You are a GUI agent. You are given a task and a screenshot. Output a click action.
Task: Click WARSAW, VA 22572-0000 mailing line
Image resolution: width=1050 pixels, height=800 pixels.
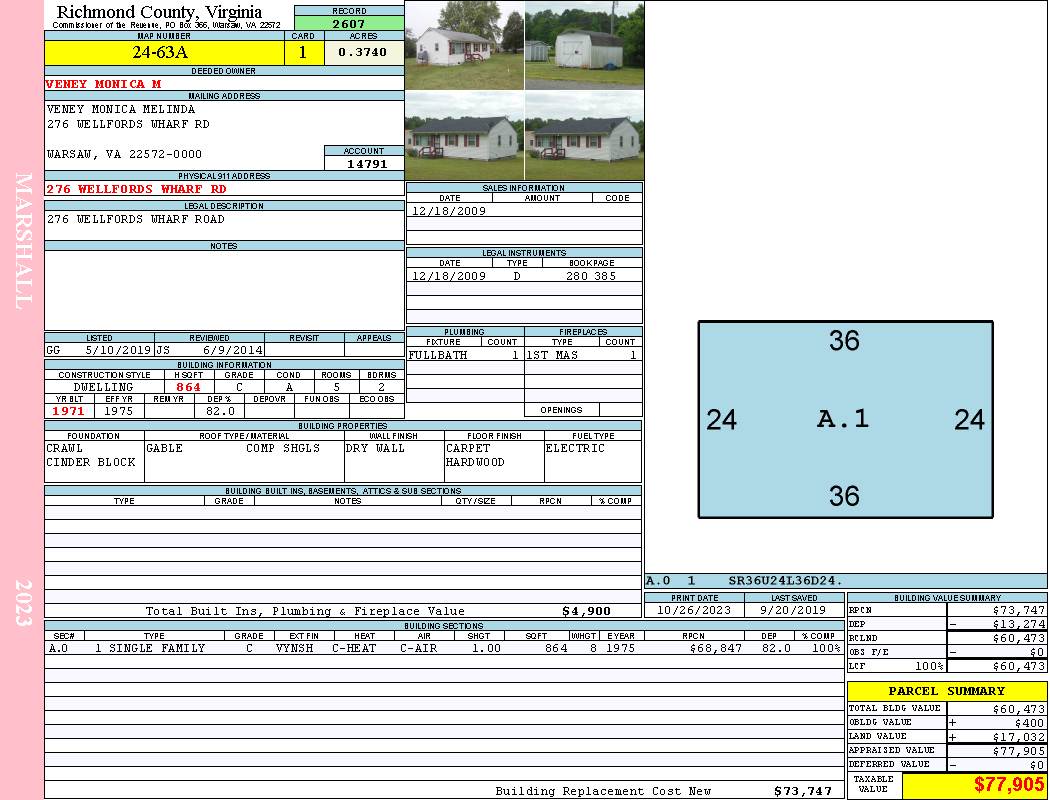pyautogui.click(x=124, y=154)
